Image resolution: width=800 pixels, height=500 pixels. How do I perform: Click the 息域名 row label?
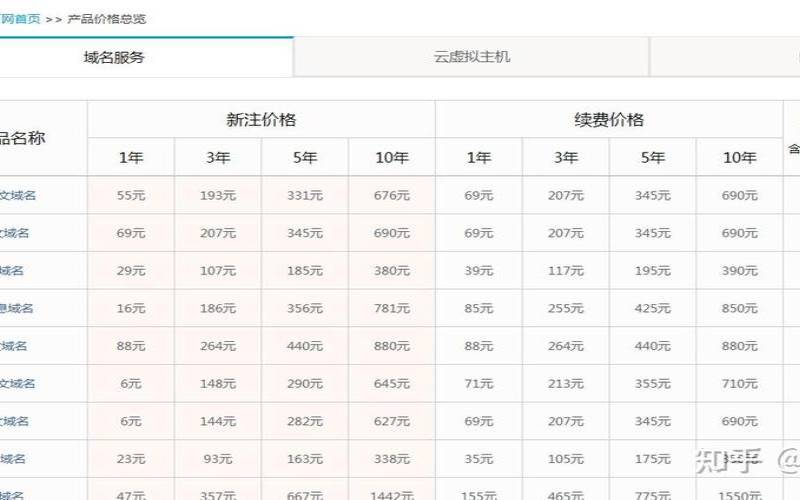16,309
